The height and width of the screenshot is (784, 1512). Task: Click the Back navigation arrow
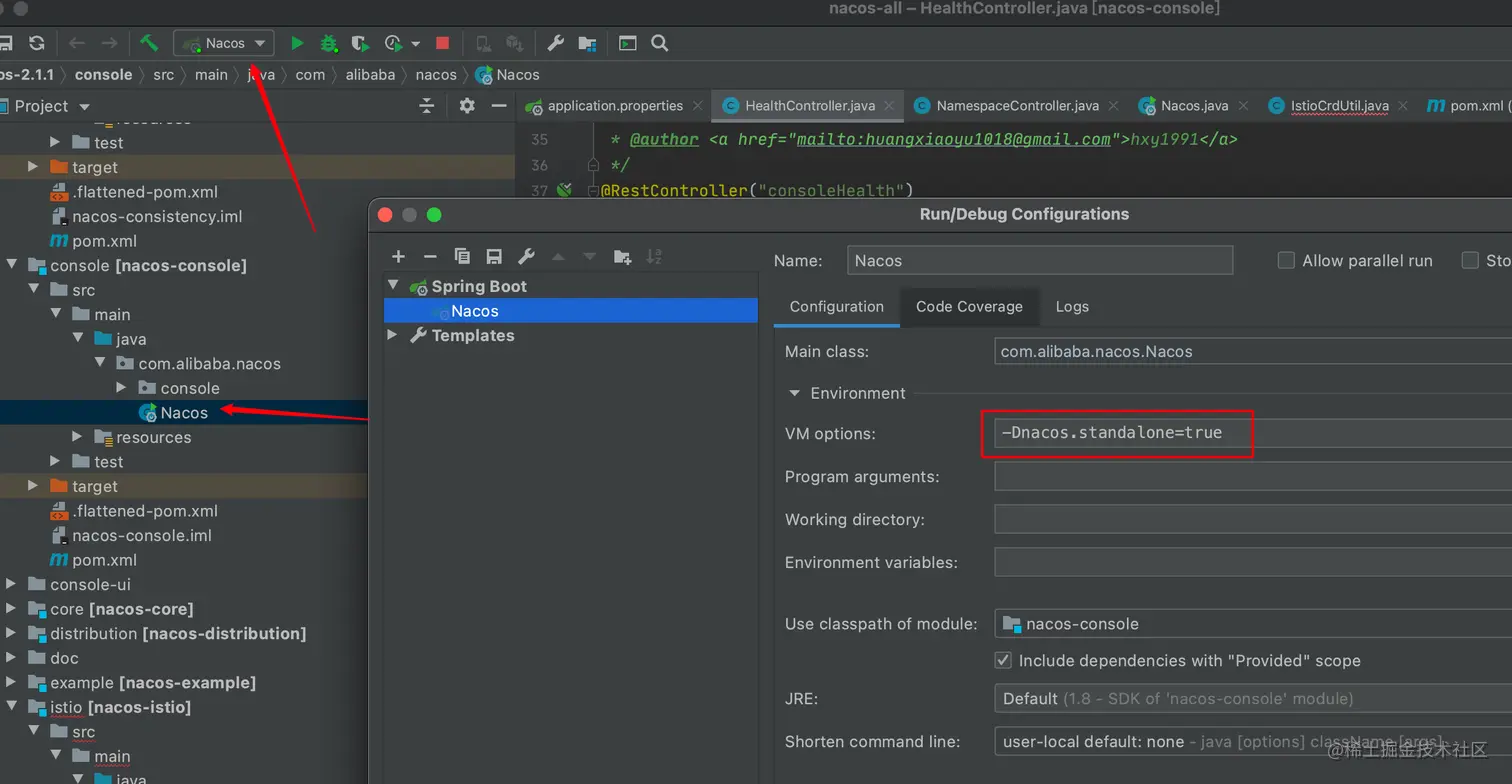coord(77,43)
